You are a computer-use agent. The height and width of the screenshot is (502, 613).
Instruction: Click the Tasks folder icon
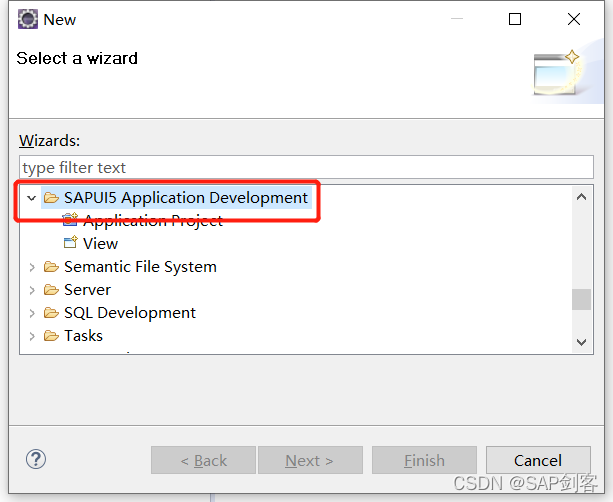coord(51,336)
